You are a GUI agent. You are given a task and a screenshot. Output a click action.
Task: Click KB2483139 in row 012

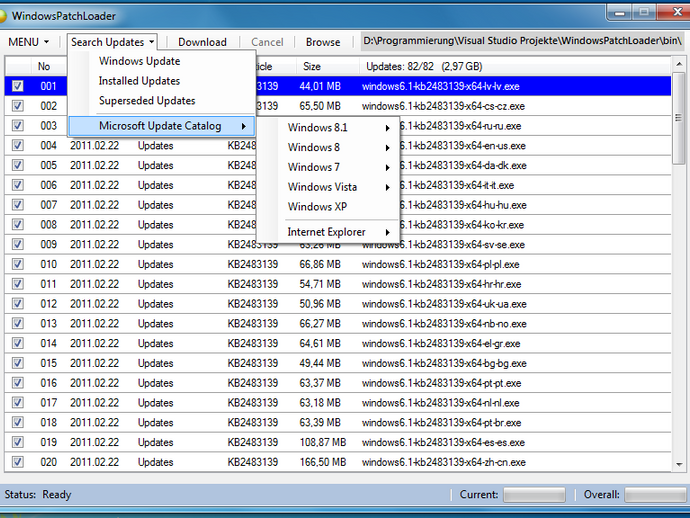[253, 304]
